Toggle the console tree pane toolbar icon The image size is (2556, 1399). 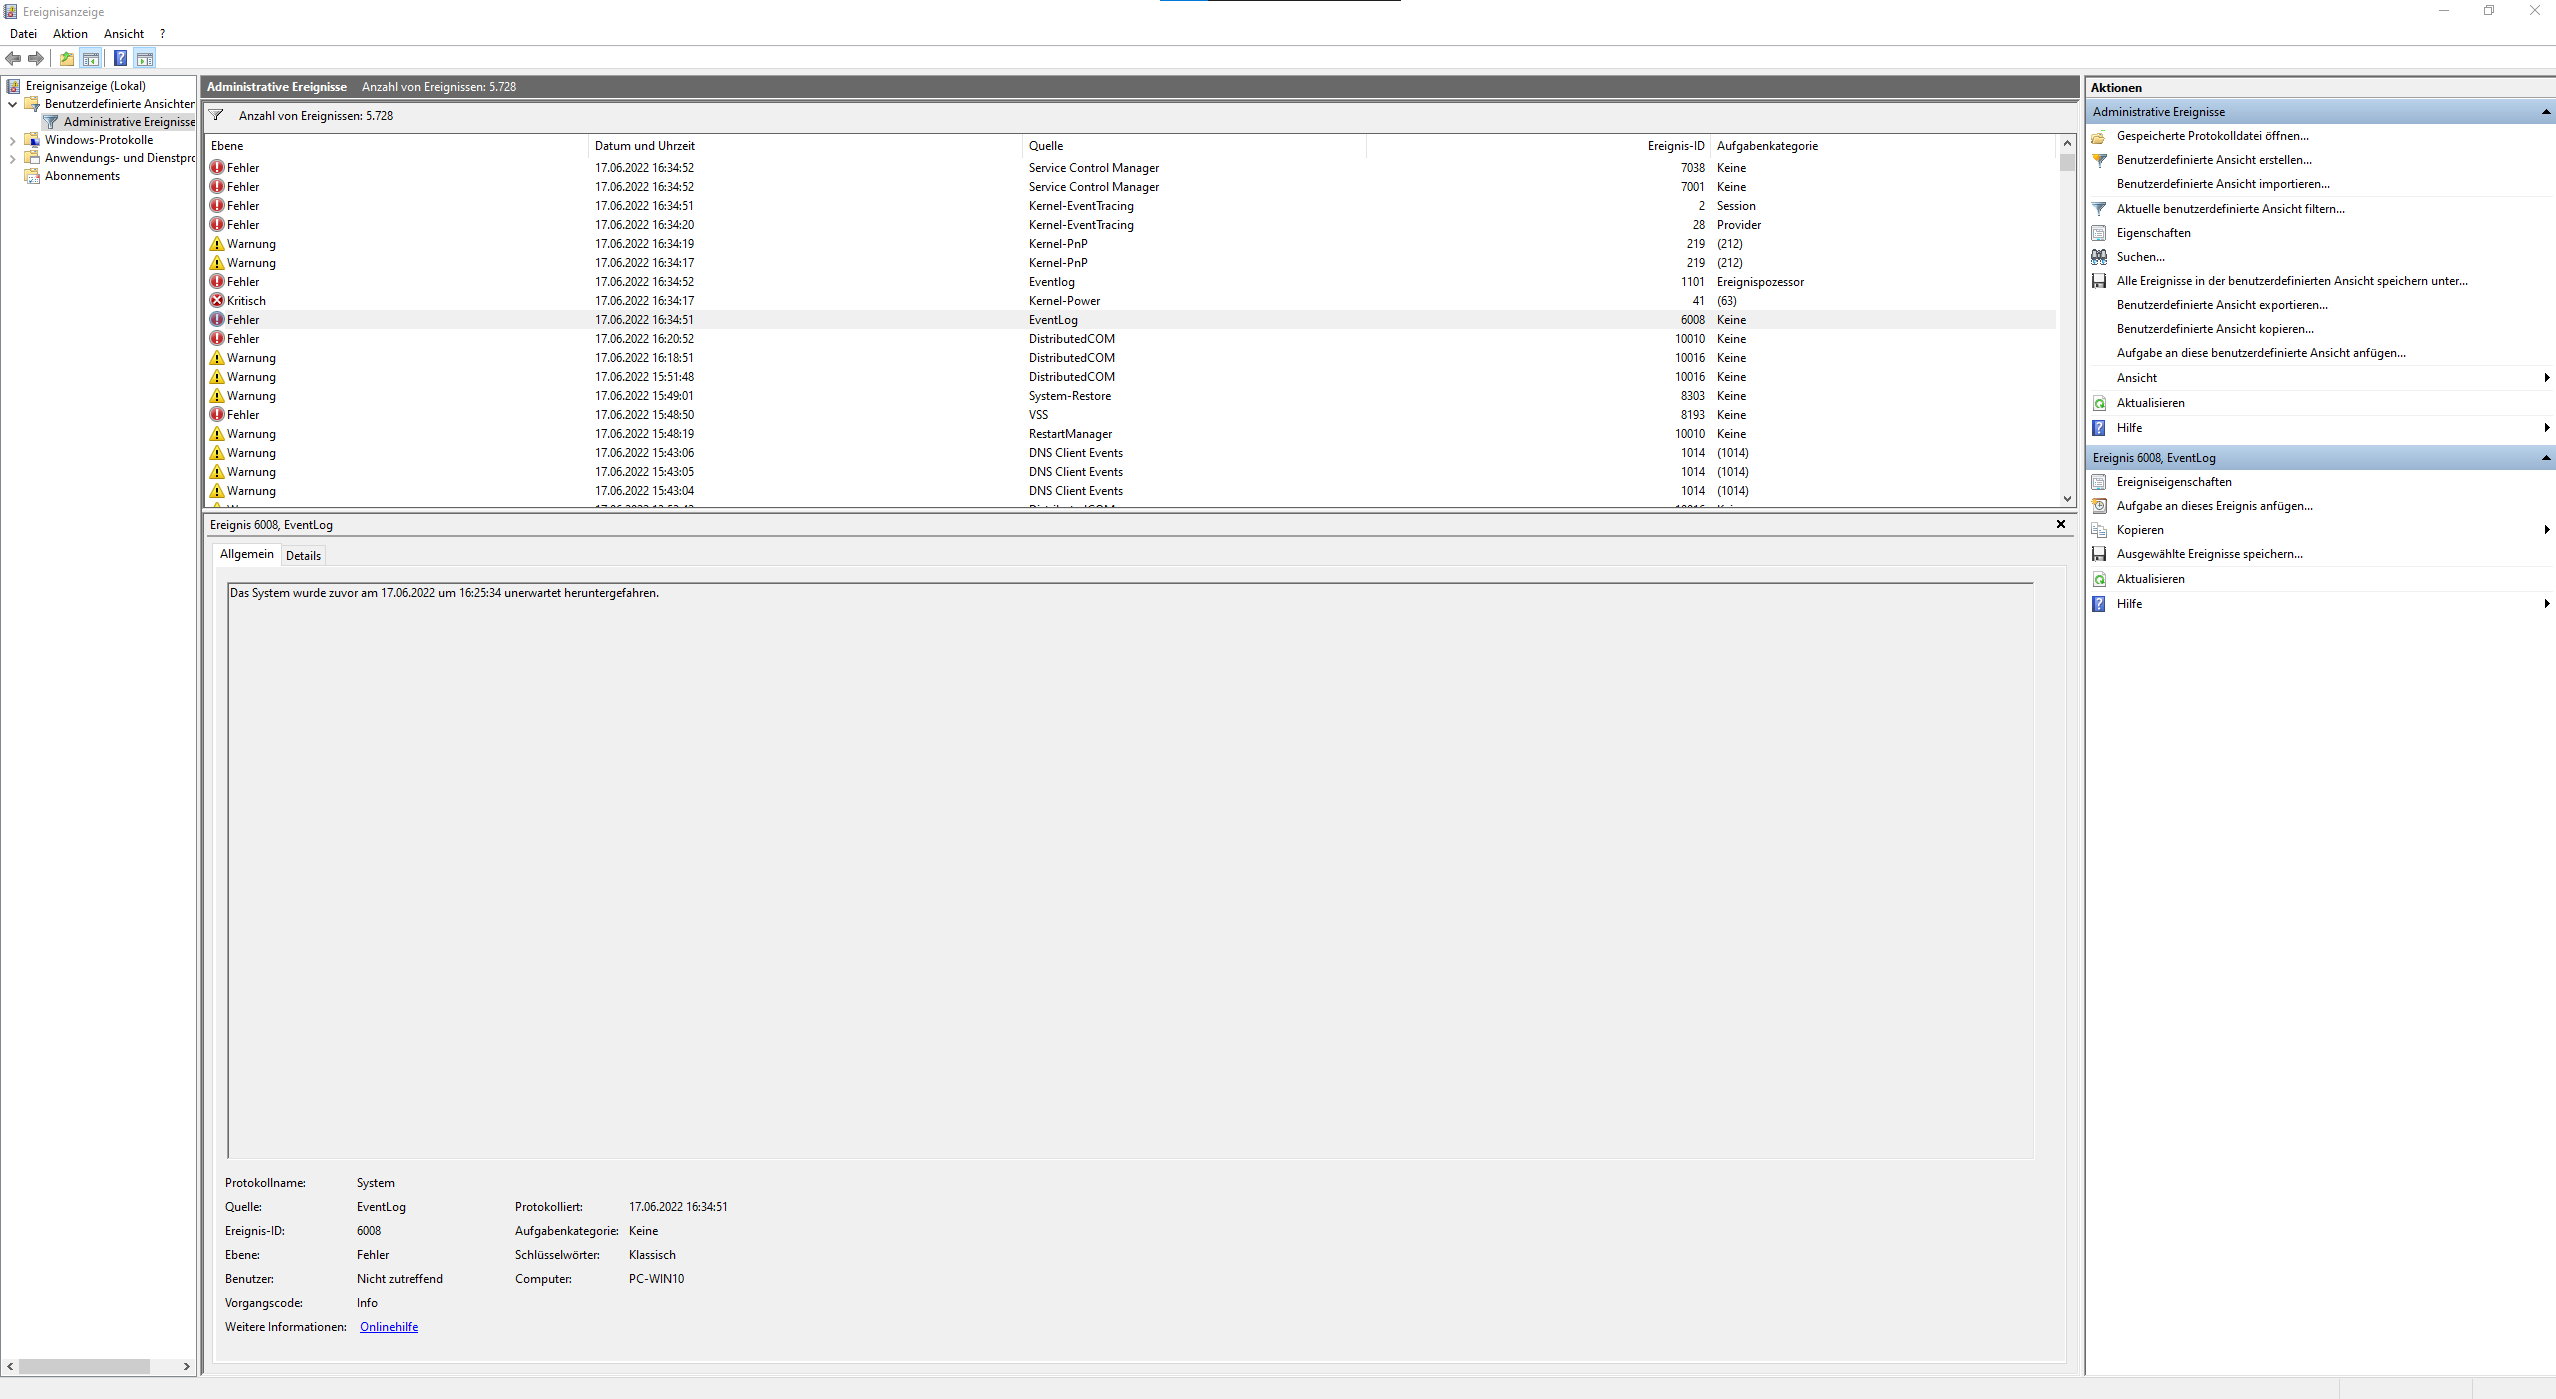[x=91, y=58]
